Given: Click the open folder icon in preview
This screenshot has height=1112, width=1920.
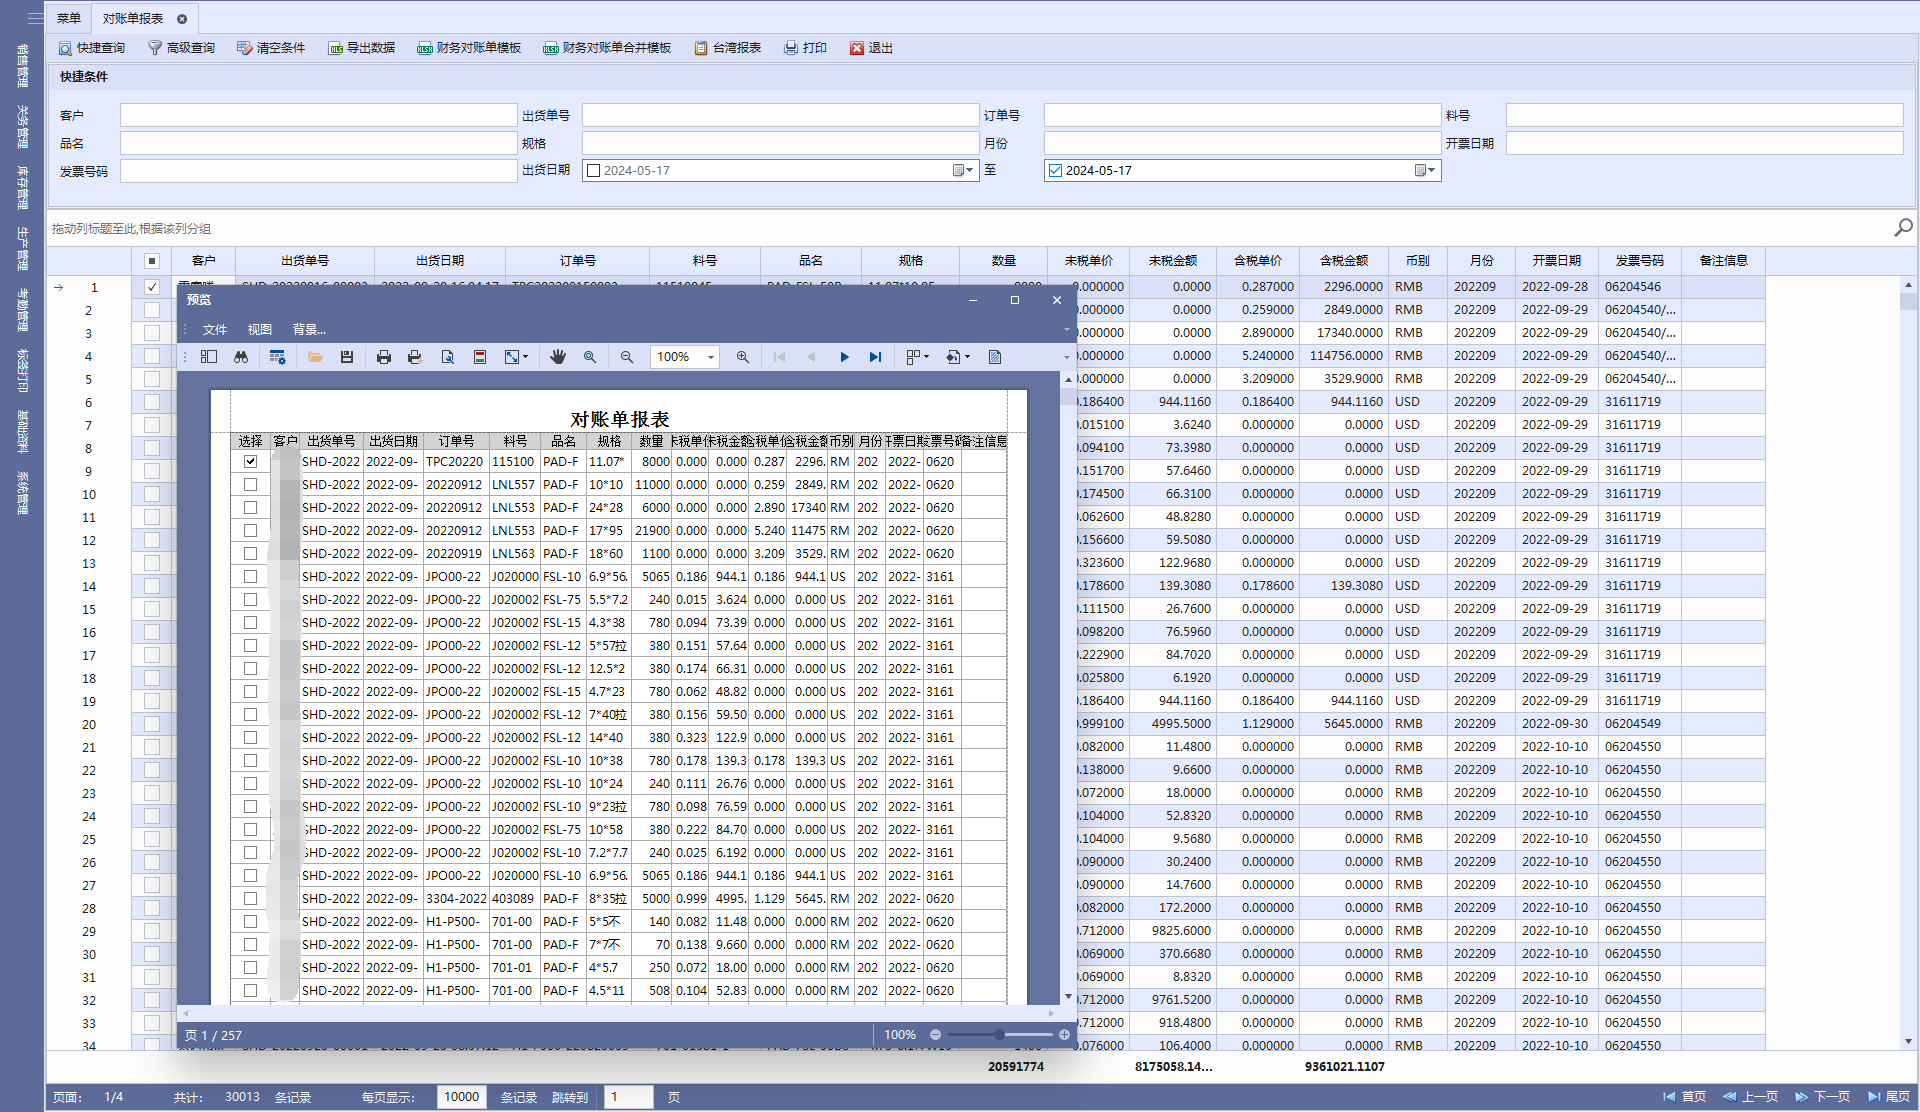Looking at the screenshot, I should pyautogui.click(x=315, y=357).
